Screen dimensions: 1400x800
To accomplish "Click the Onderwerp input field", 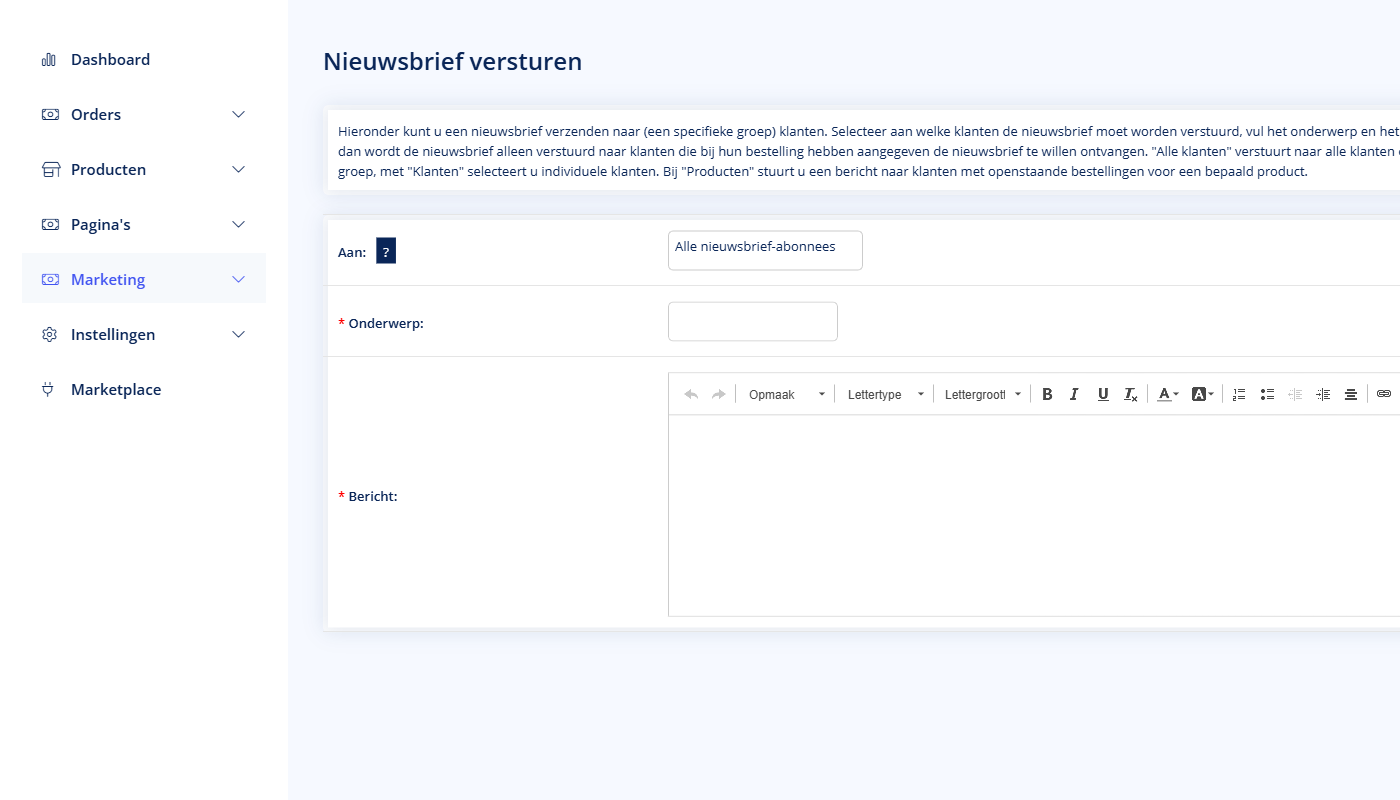I will [x=752, y=321].
